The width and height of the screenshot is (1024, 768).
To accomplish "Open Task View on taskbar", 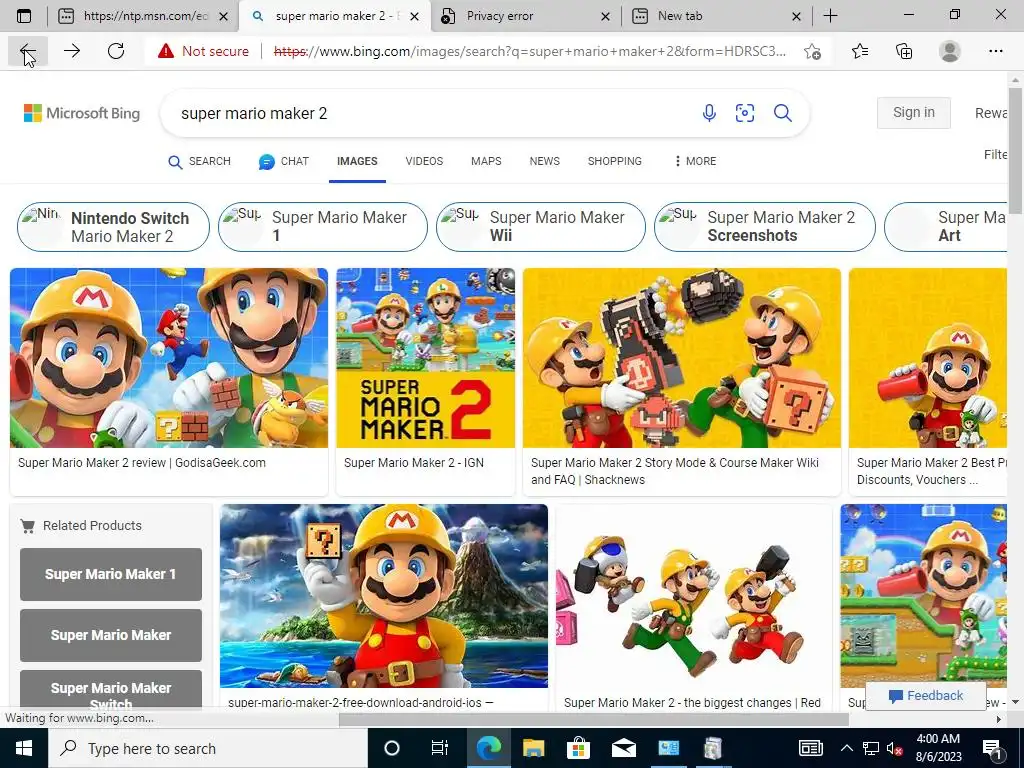I will pos(440,748).
